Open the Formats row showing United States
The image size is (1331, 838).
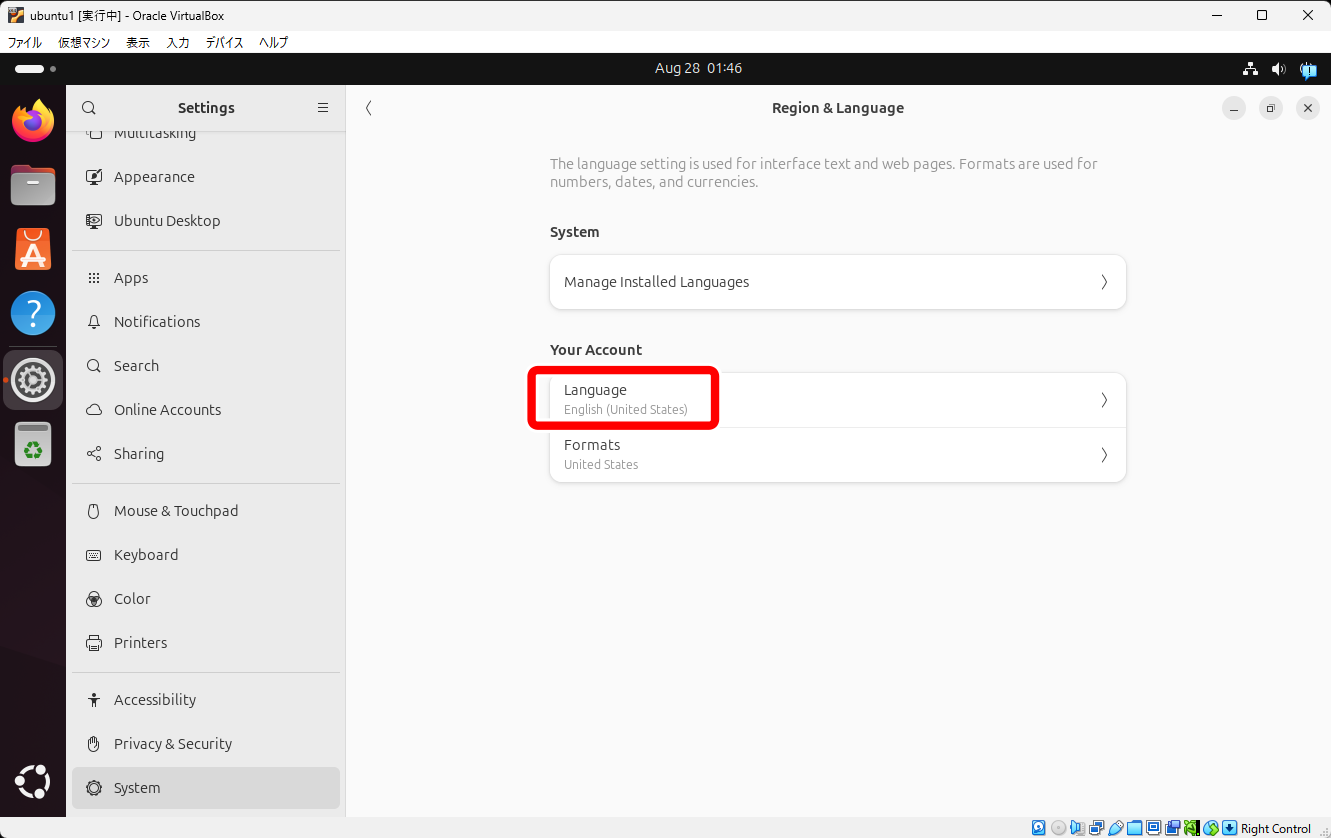click(x=838, y=455)
